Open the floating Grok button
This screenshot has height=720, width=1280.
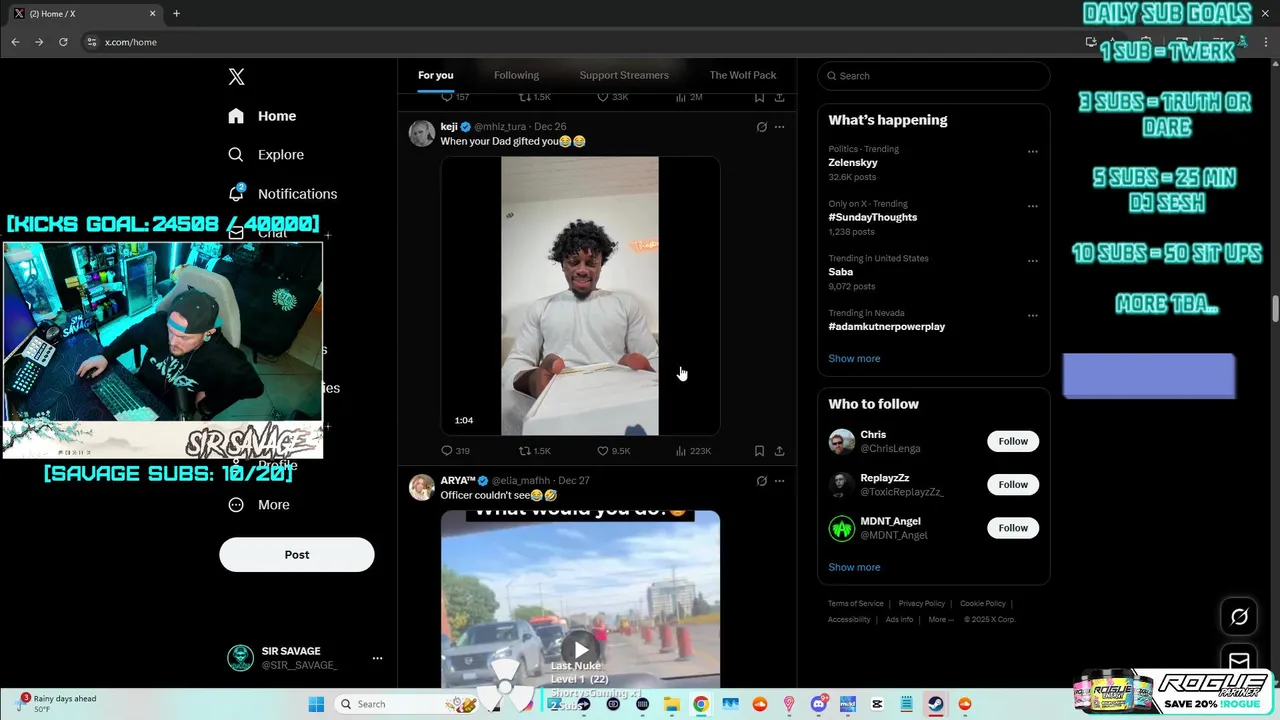tap(1239, 617)
